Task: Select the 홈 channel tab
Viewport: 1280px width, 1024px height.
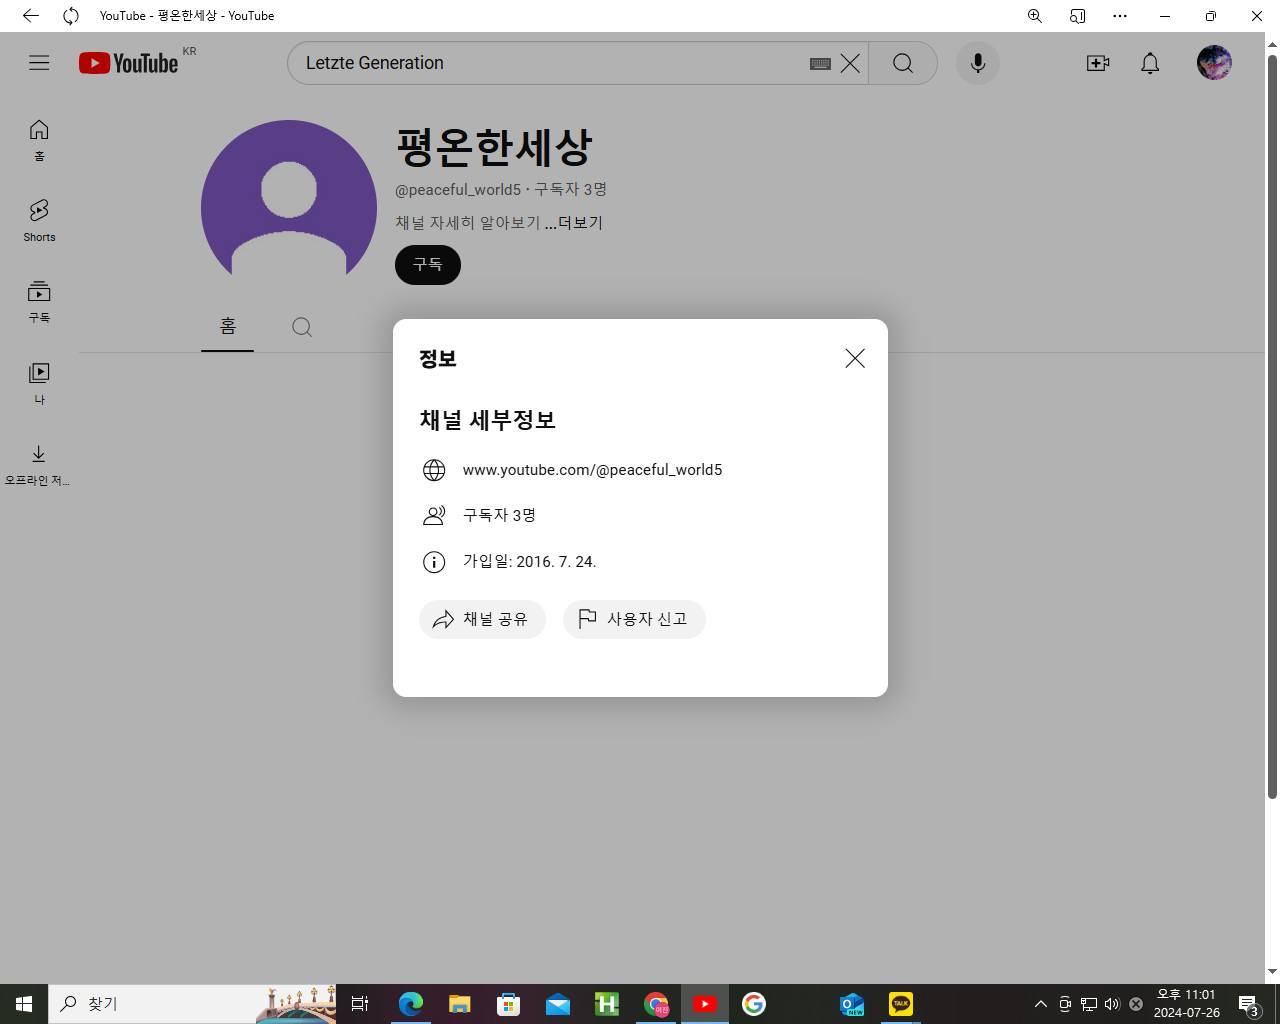Action: (227, 326)
